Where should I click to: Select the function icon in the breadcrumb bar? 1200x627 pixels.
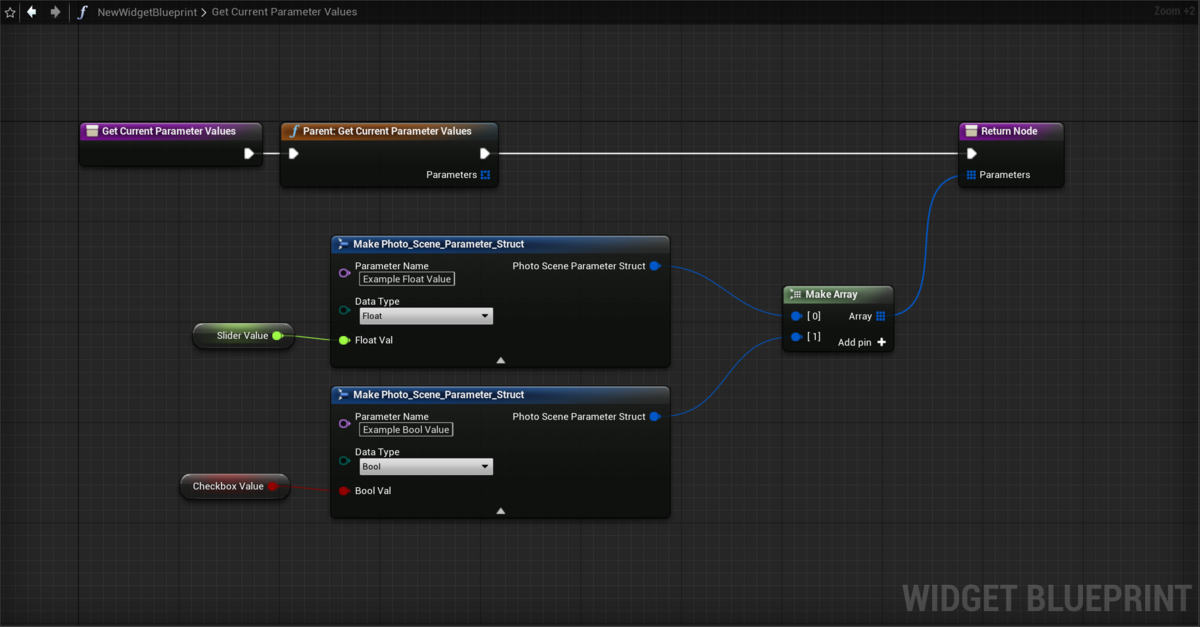[x=82, y=11]
